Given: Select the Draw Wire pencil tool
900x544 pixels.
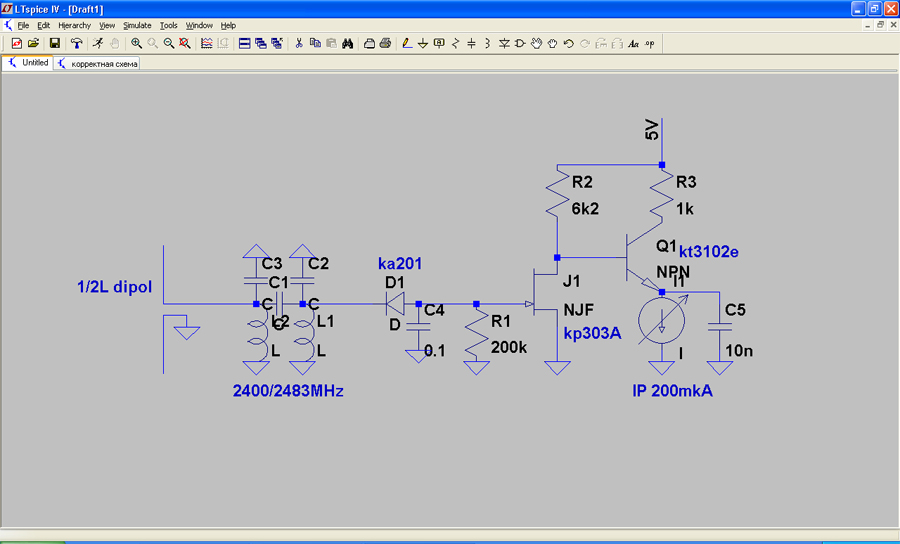Looking at the screenshot, I should [407, 44].
